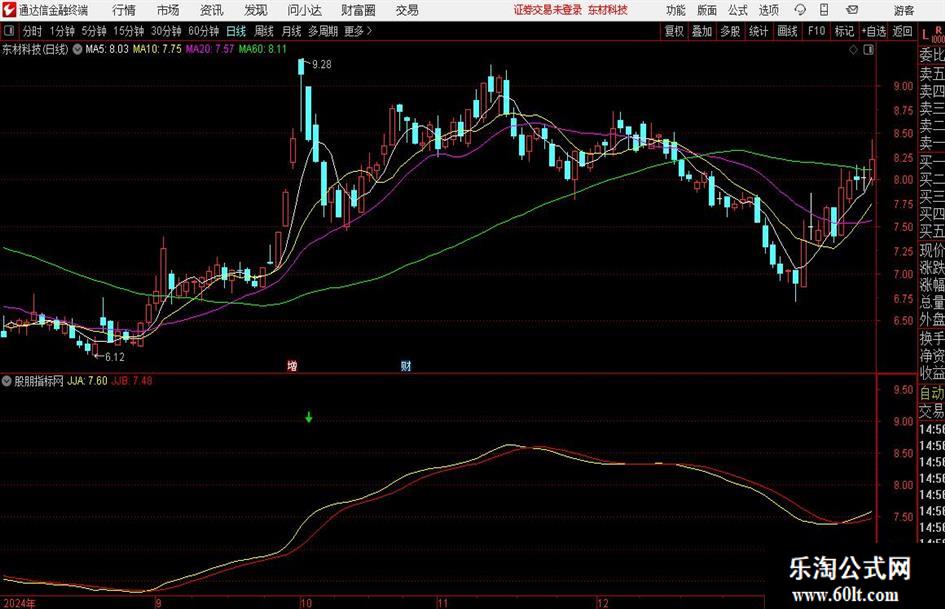Click the MA10: 7.75 label
The width and height of the screenshot is (945, 609).
[157, 49]
